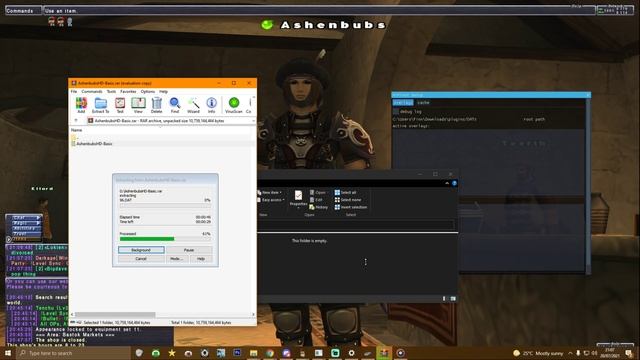Open Photoshop from the taskbar
The image size is (640, 360).
coord(237,353)
